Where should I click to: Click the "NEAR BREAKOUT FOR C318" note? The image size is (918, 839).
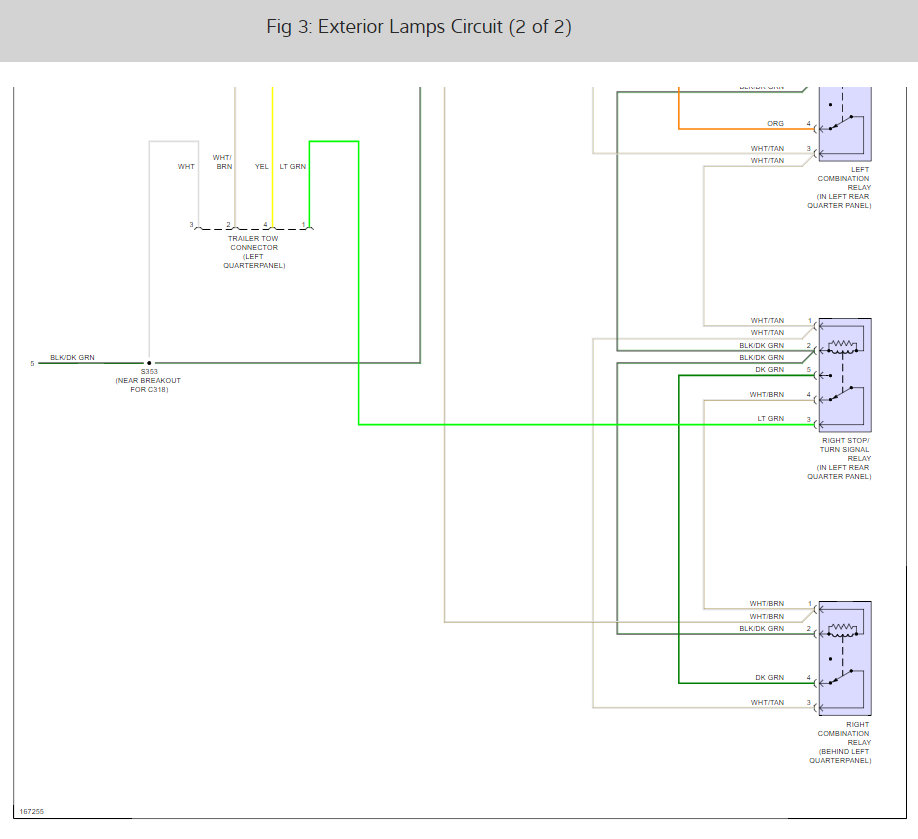click(x=148, y=385)
